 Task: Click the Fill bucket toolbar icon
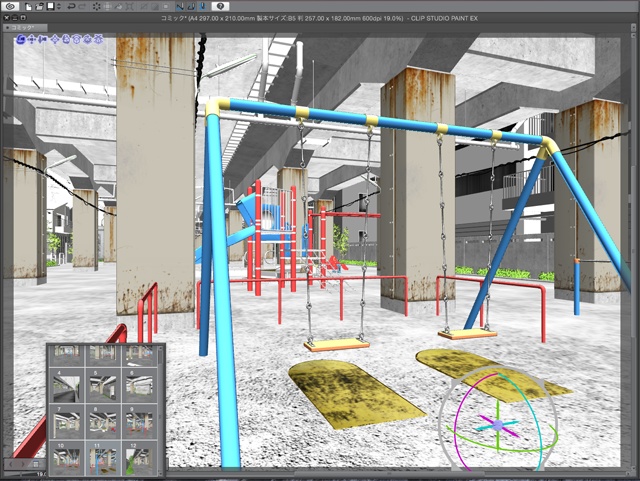click(x=118, y=7)
